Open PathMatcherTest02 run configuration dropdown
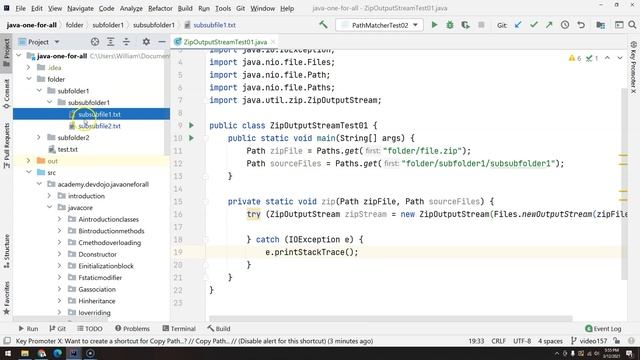This screenshot has height=360, width=640. [x=379, y=25]
